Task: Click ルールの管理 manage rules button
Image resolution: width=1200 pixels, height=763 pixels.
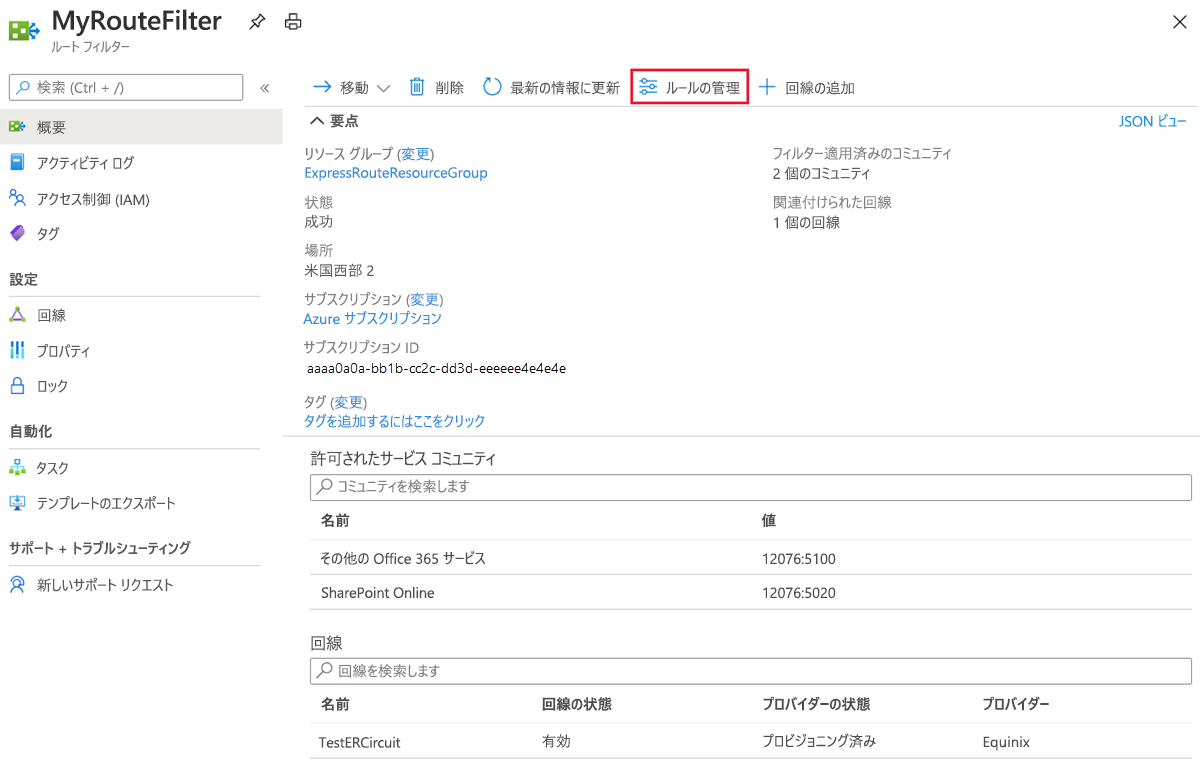Action: (690, 87)
